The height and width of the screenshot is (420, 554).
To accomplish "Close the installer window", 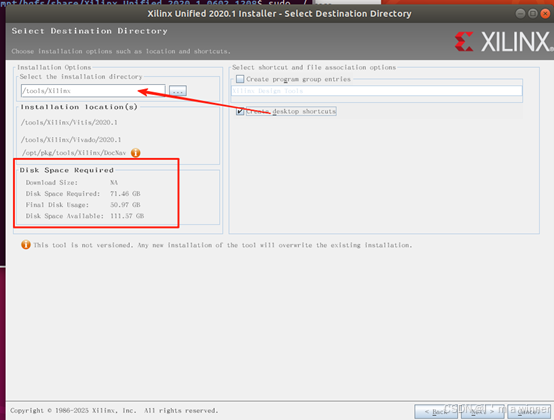I will (546, 13).
